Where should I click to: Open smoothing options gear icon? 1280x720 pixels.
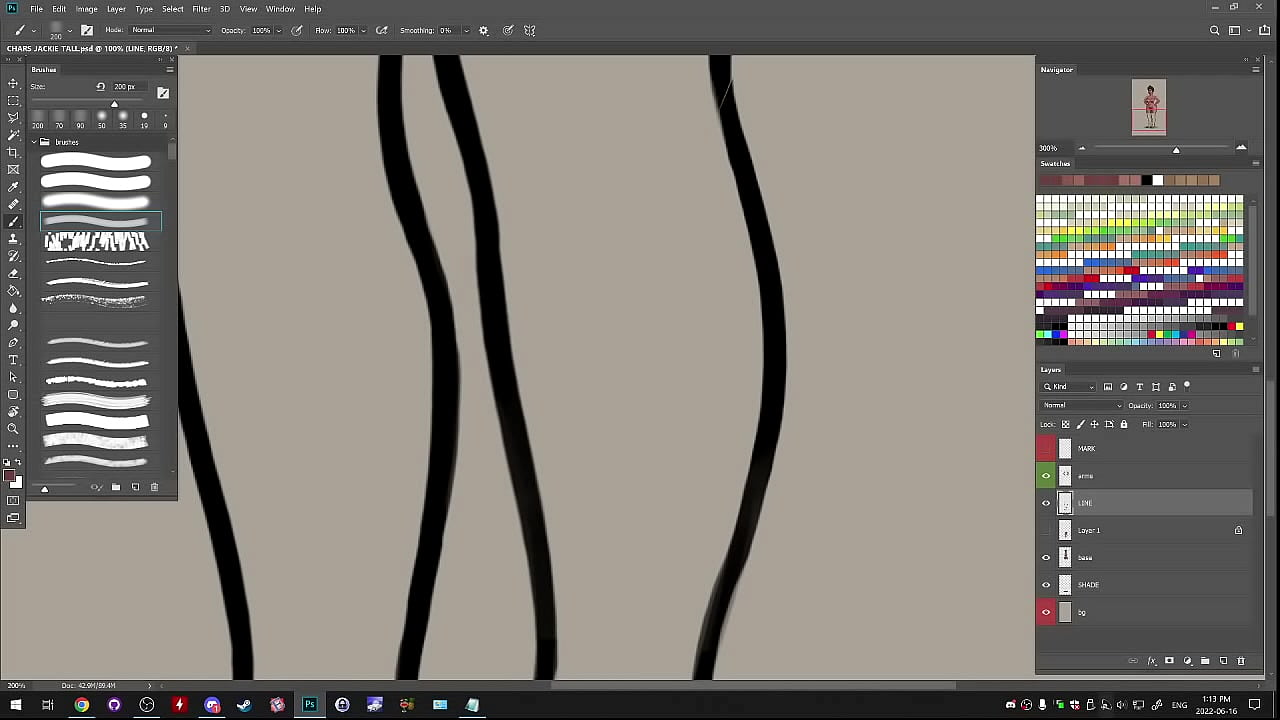click(484, 30)
